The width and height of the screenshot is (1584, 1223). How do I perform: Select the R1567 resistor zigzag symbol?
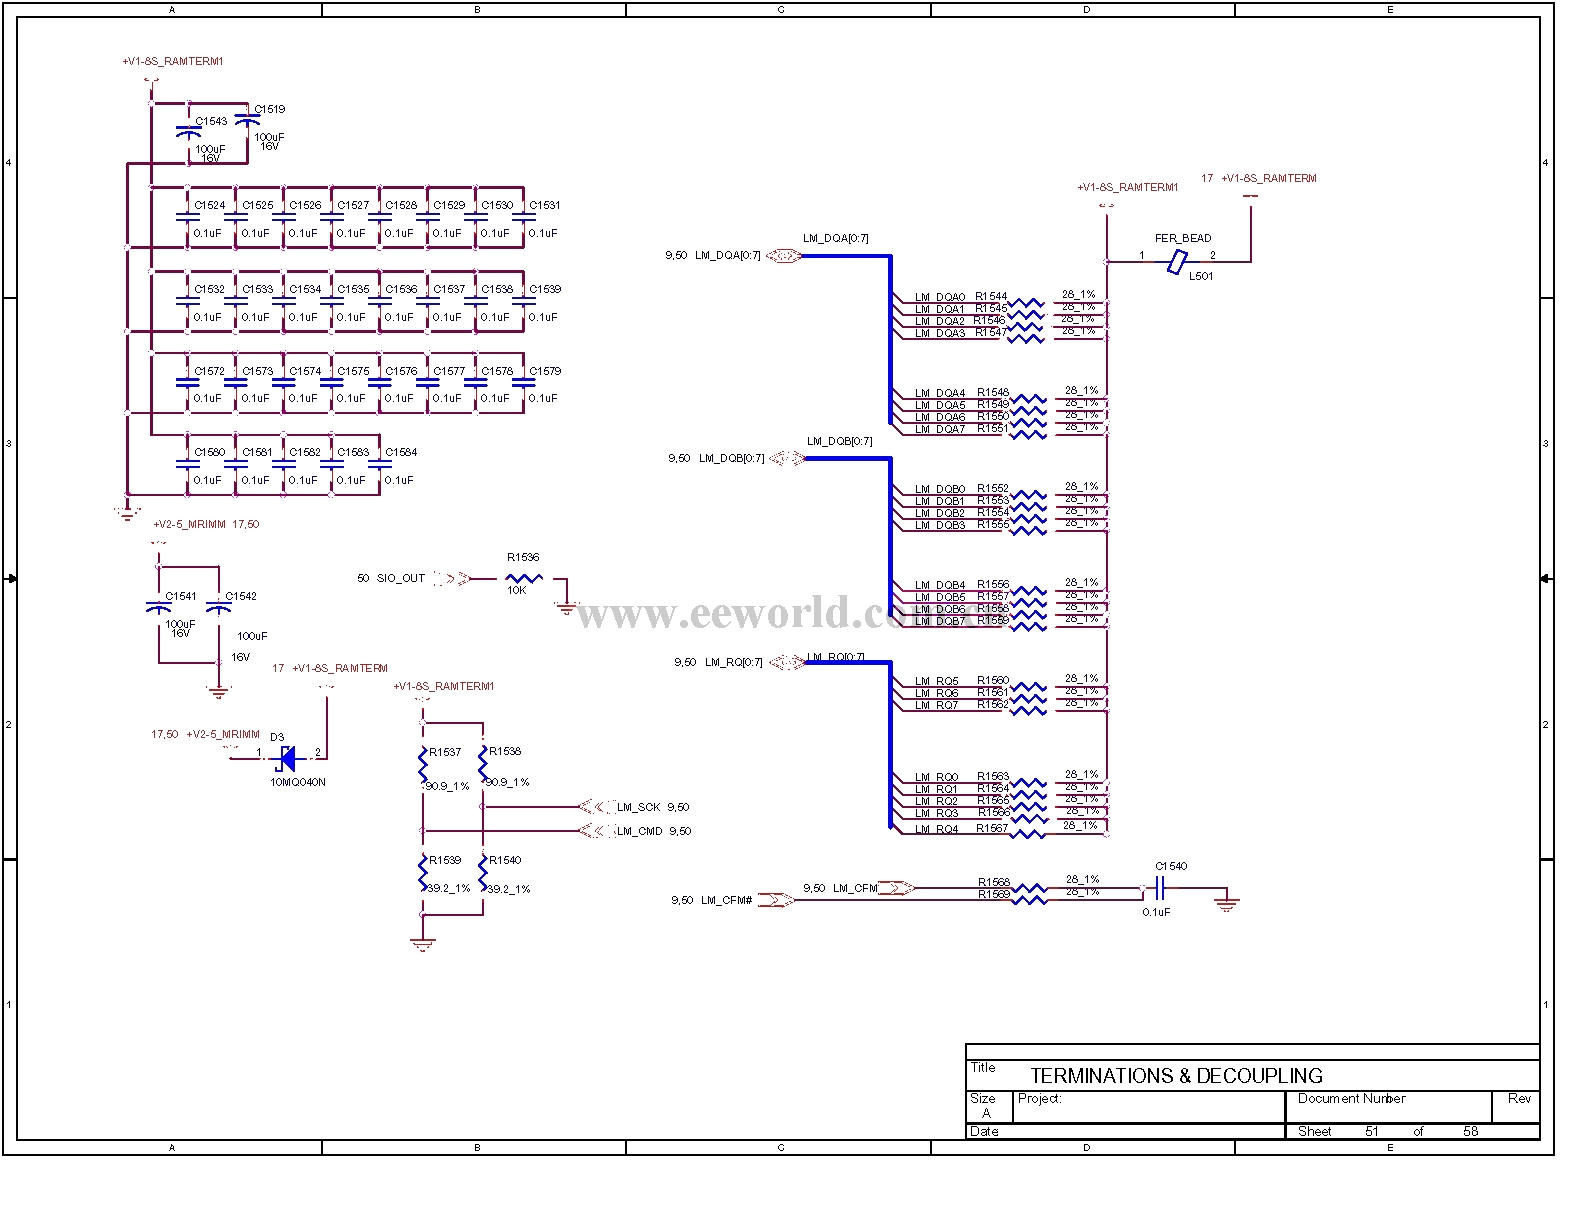click(1029, 832)
